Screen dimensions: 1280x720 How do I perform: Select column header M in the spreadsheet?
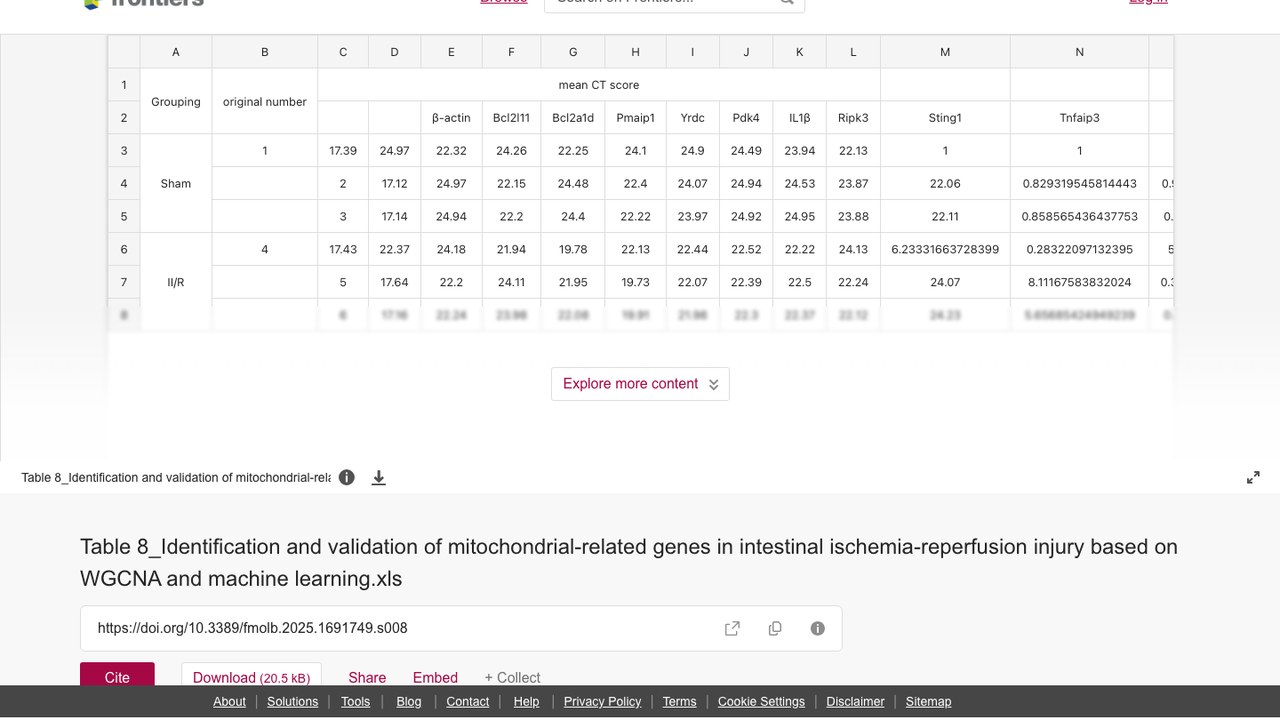(945, 52)
